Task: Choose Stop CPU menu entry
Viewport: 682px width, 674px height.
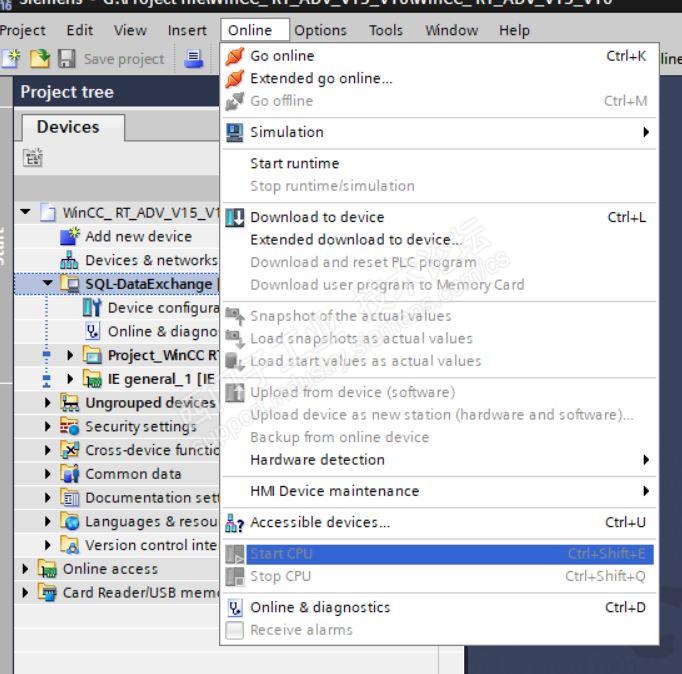Action: pyautogui.click(x=439, y=577)
